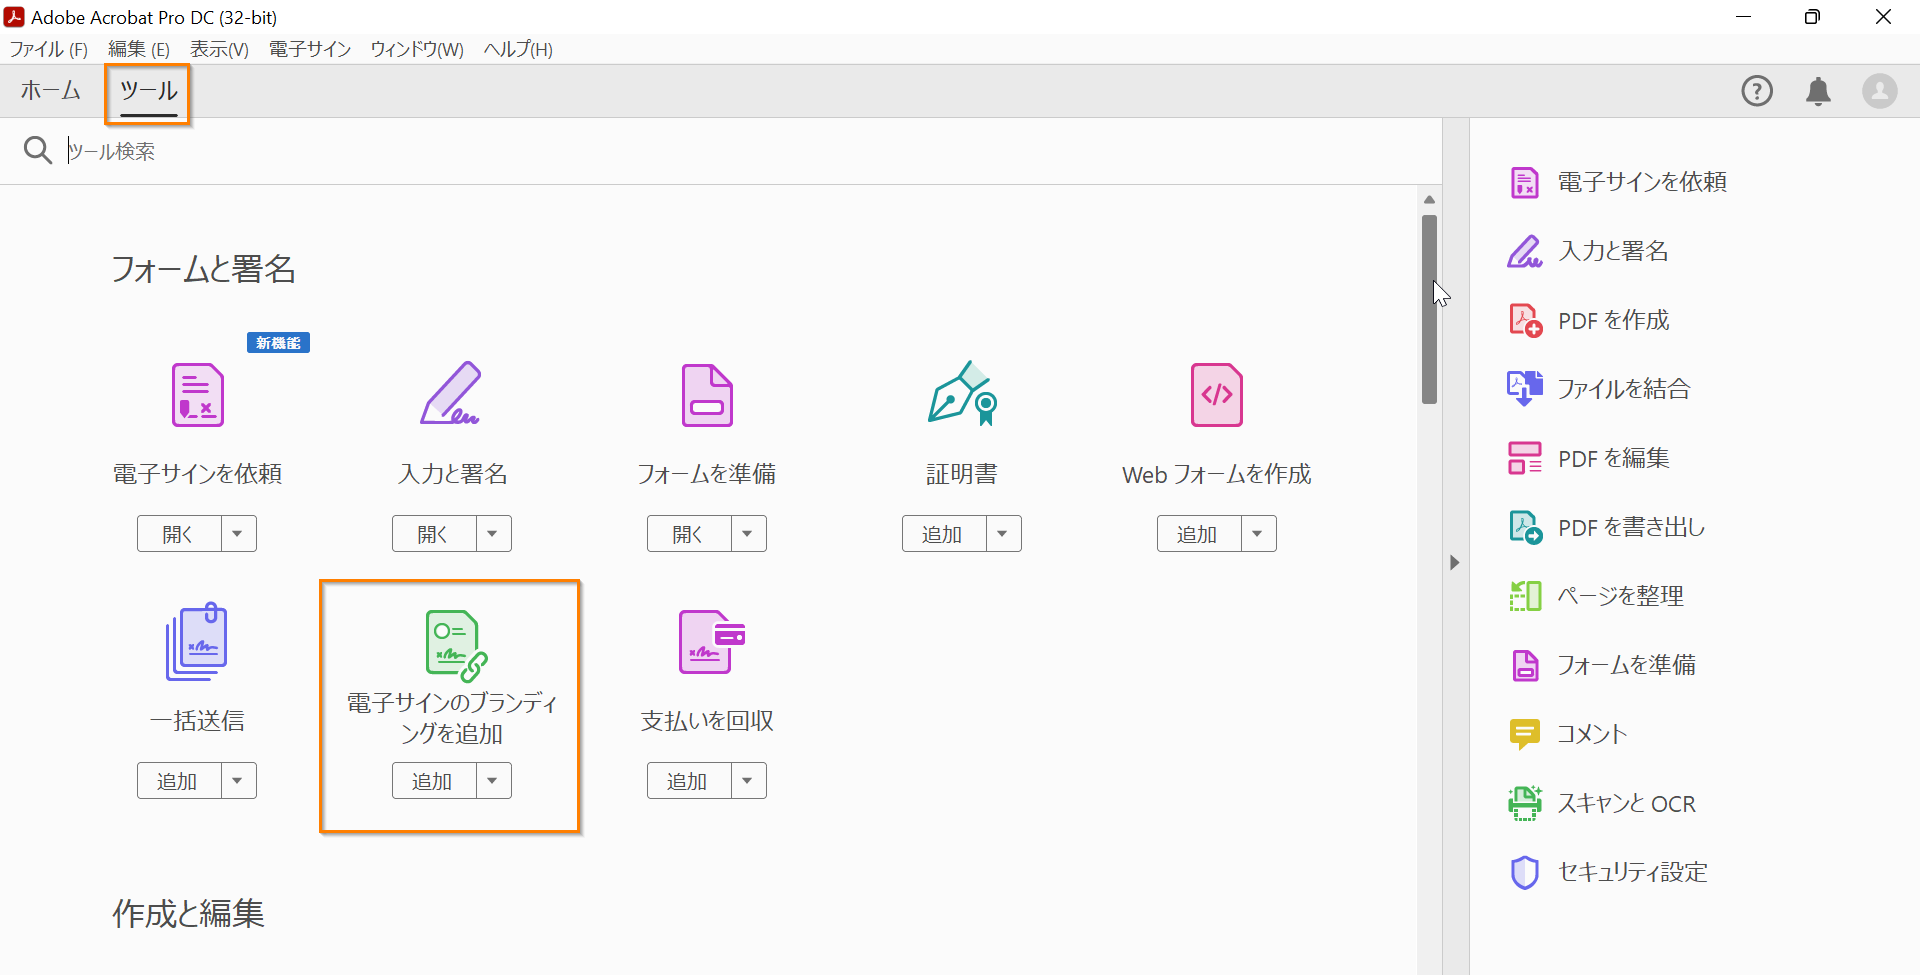This screenshot has height=975, width=1920.
Task: Open the user profile avatar
Action: [x=1880, y=91]
